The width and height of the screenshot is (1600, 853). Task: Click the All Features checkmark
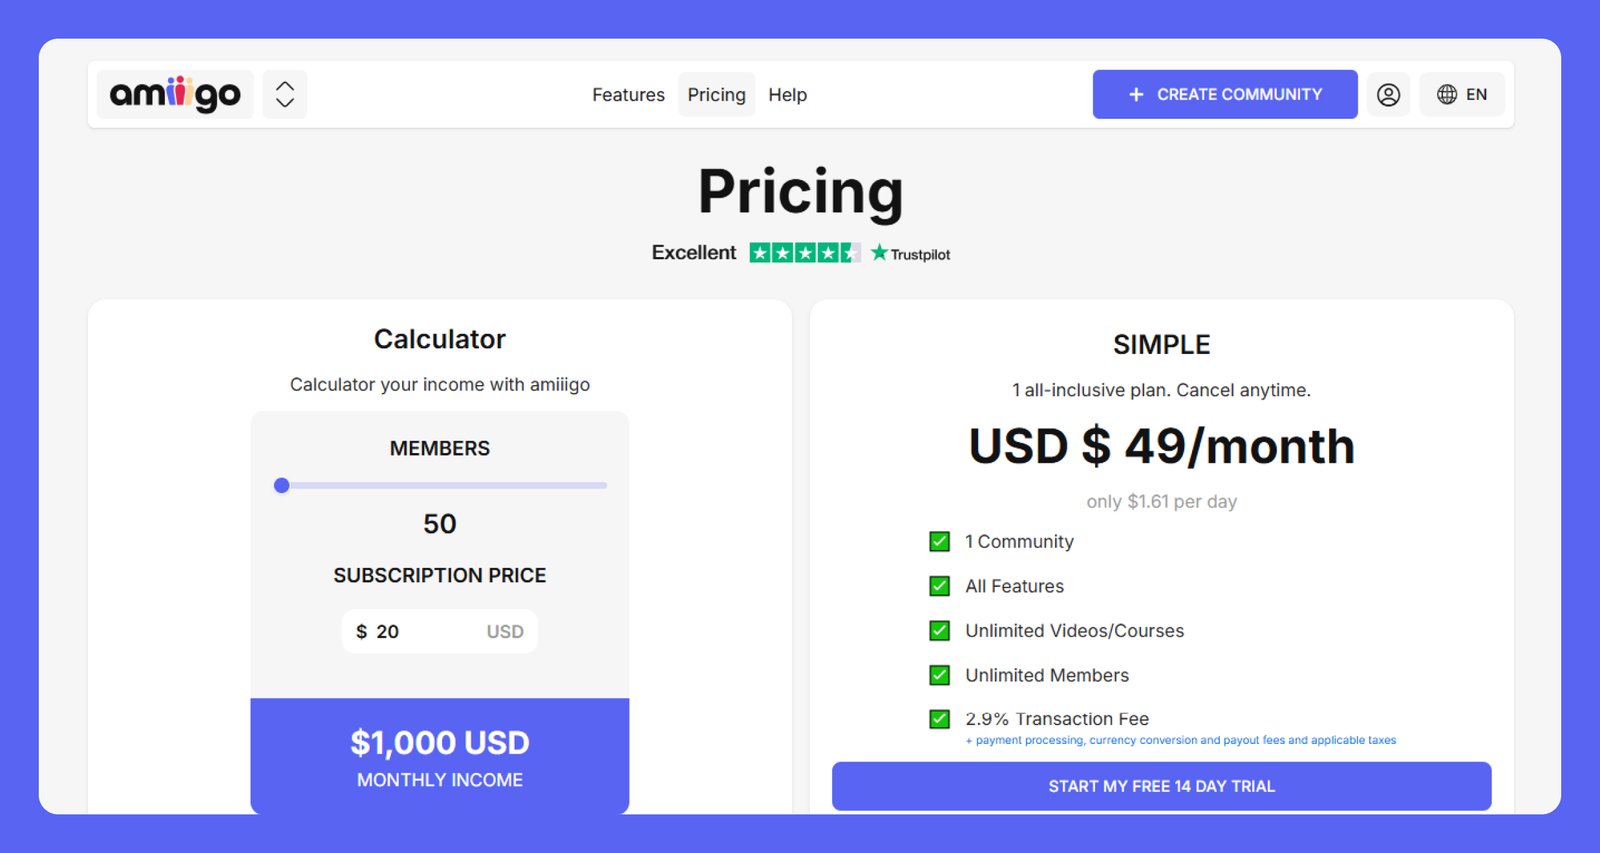[940, 586]
